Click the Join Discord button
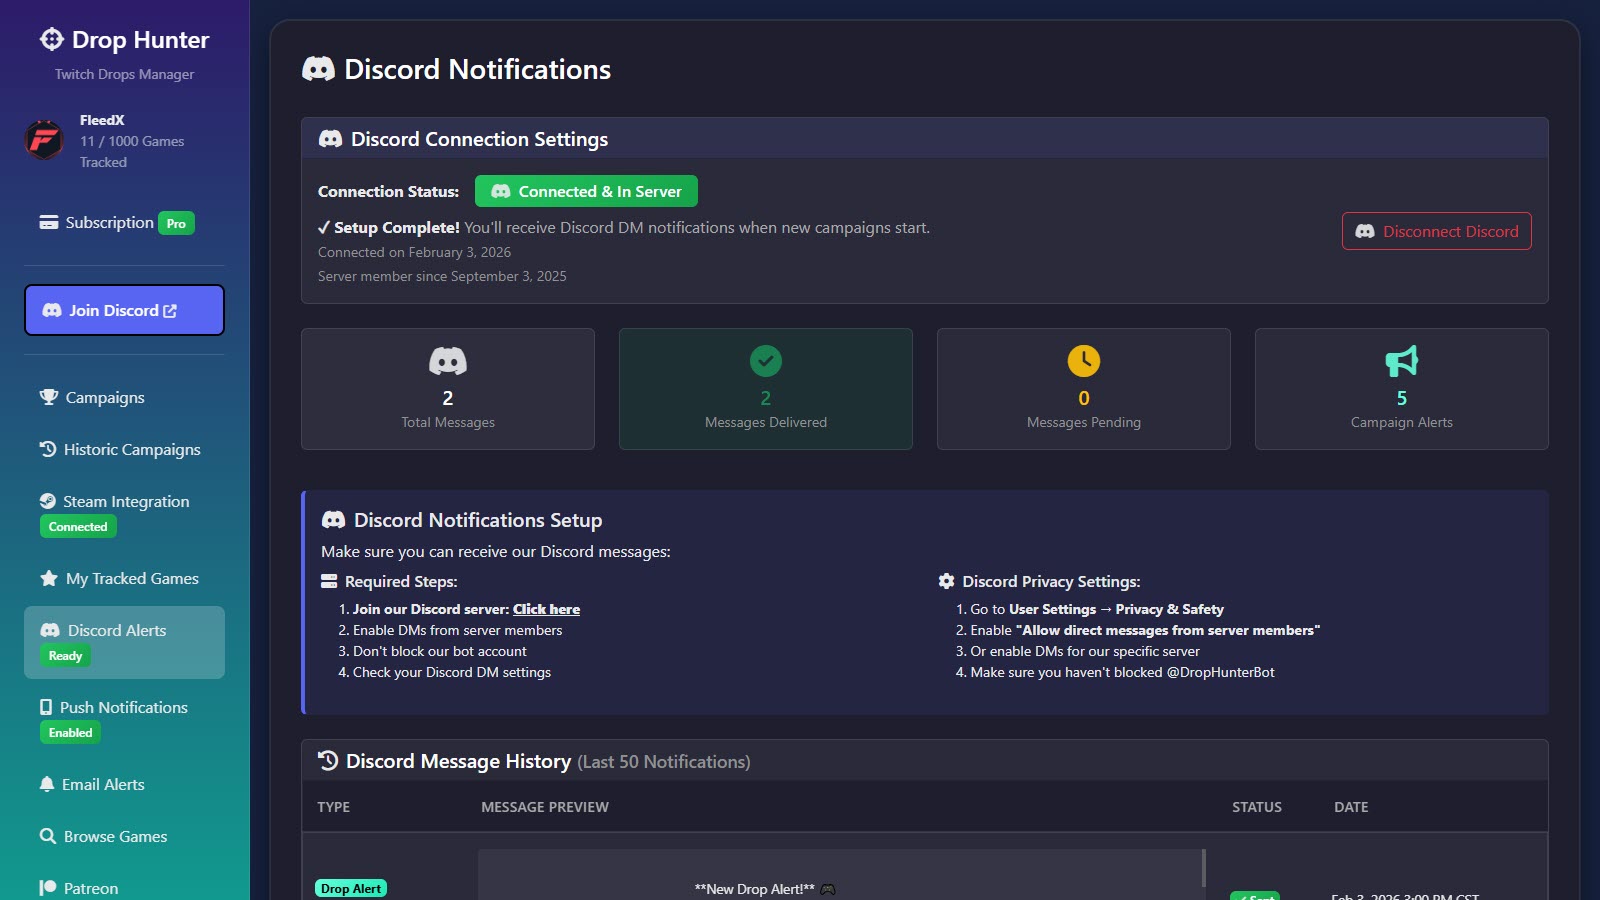This screenshot has height=900, width=1600. pyautogui.click(x=124, y=310)
